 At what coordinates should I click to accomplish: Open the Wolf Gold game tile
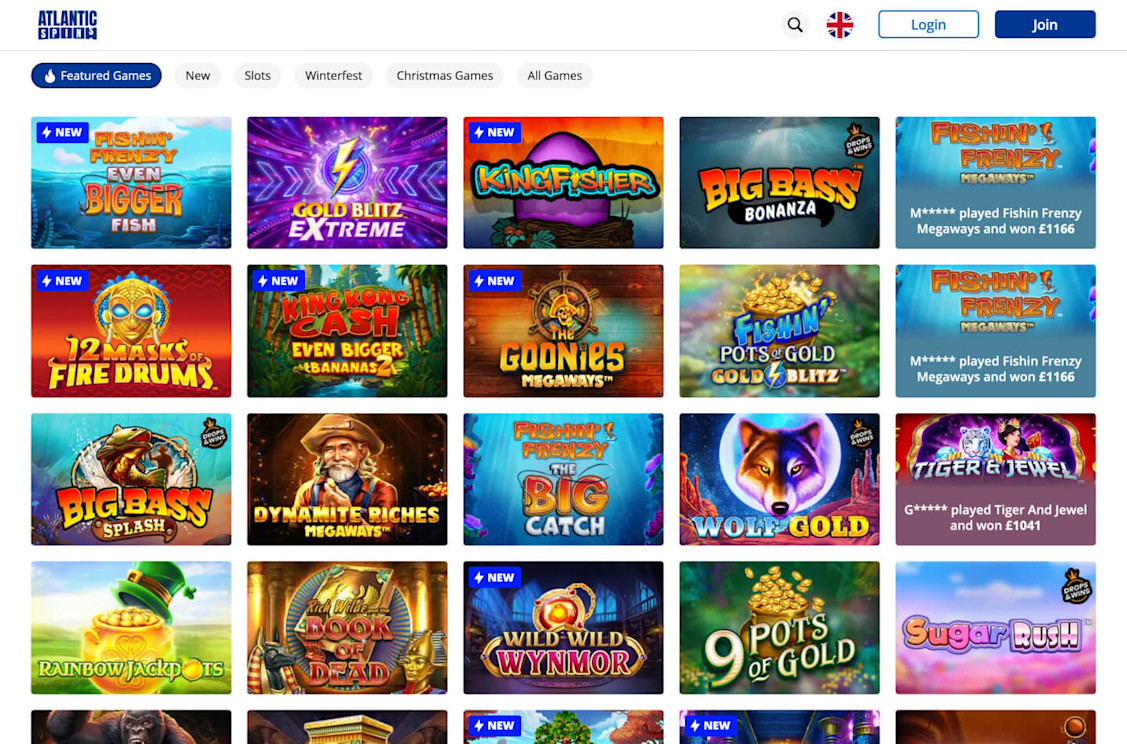[x=779, y=479]
